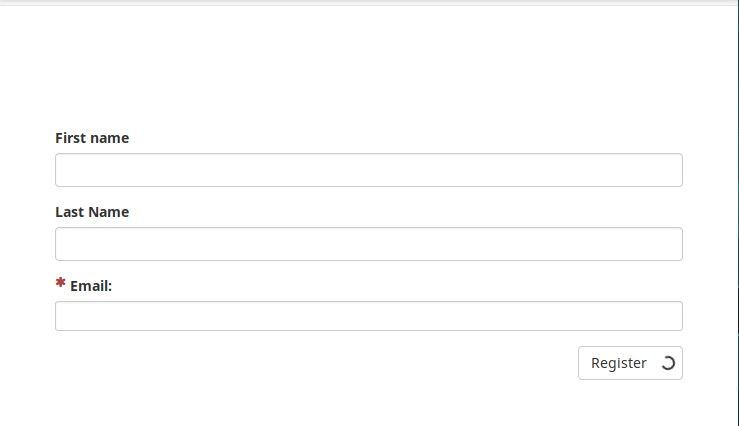Image resolution: width=739 pixels, height=426 pixels.
Task: Activate the text field under "First name"
Action: pos(368,170)
